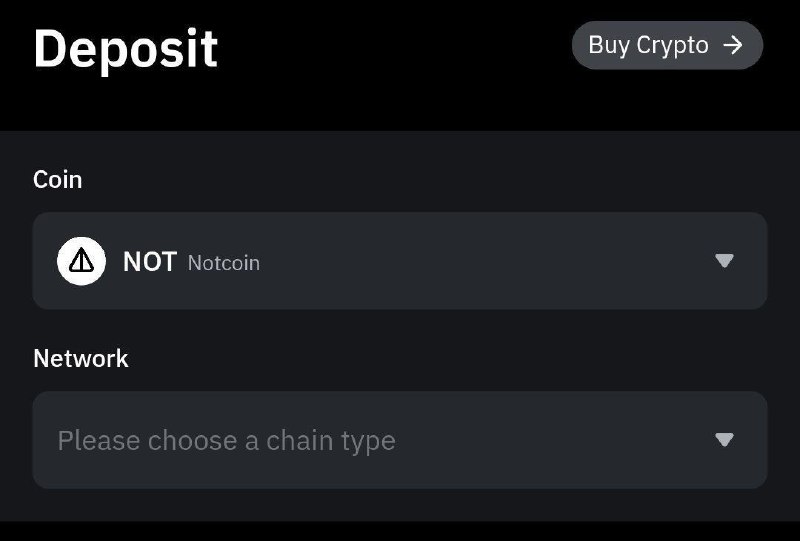Click the Deposit page heading

click(126, 49)
